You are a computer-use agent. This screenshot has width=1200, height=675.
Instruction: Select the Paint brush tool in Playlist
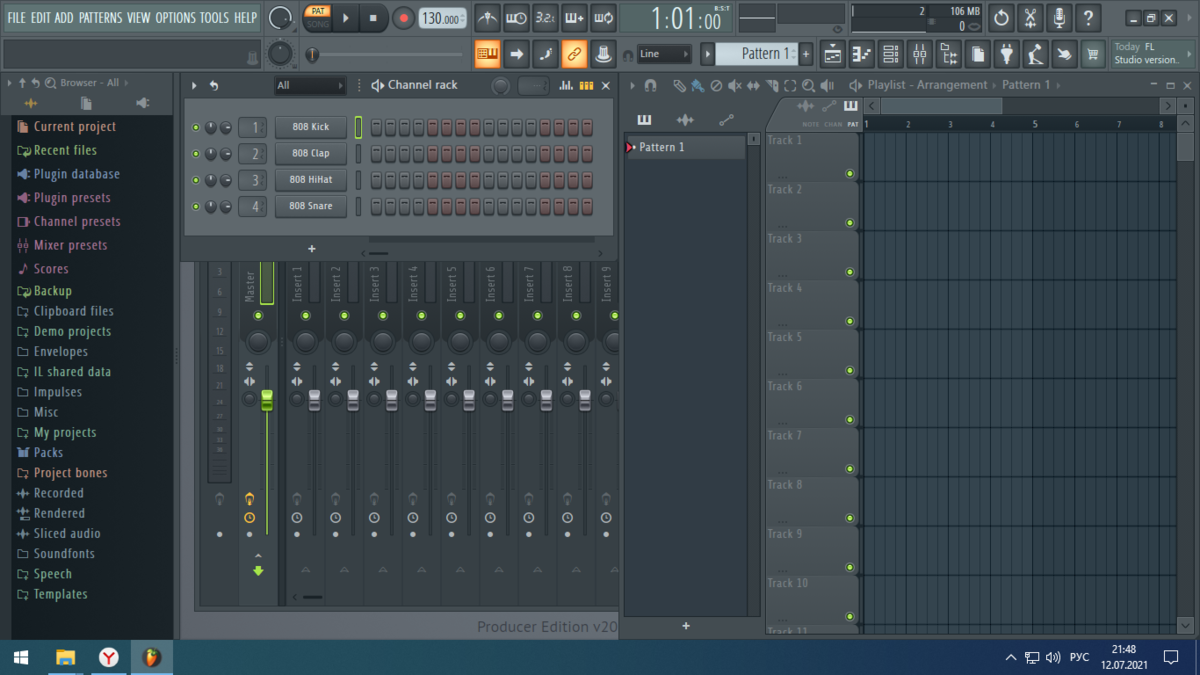point(697,86)
